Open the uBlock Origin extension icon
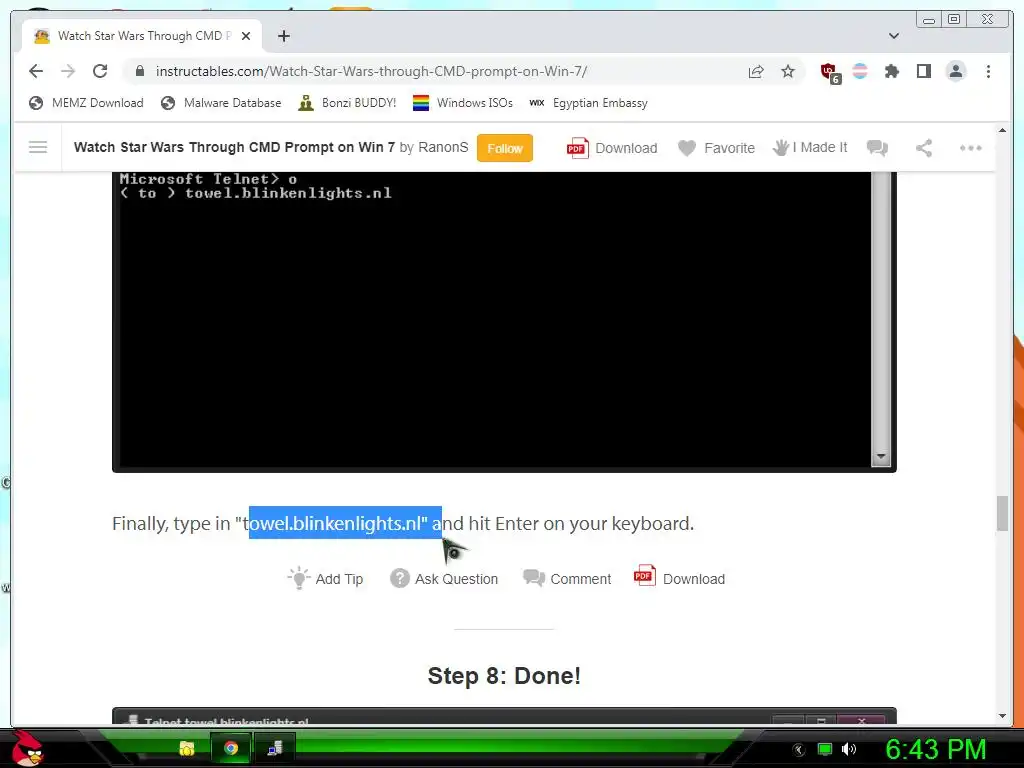1024x768 pixels. (x=829, y=72)
